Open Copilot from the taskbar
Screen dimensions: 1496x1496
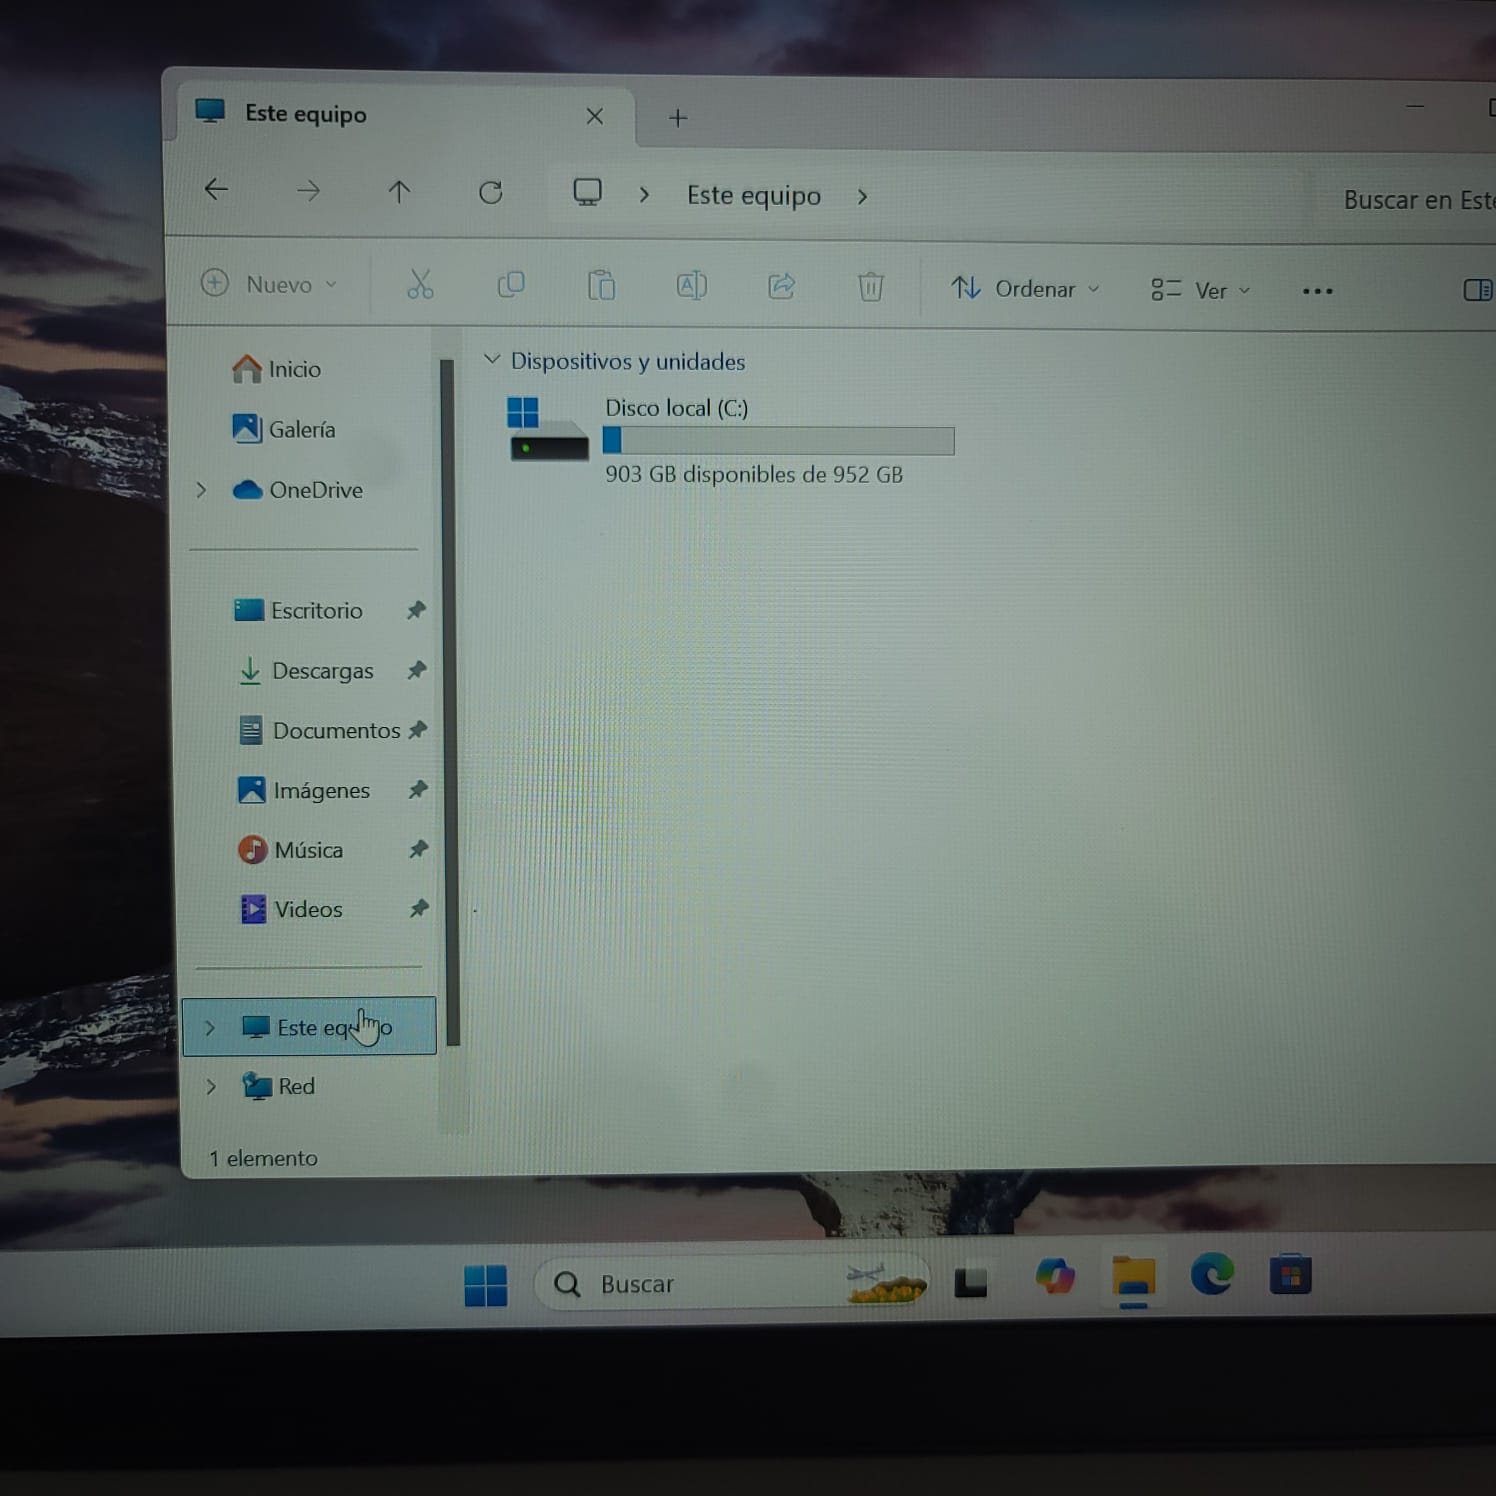click(1055, 1277)
